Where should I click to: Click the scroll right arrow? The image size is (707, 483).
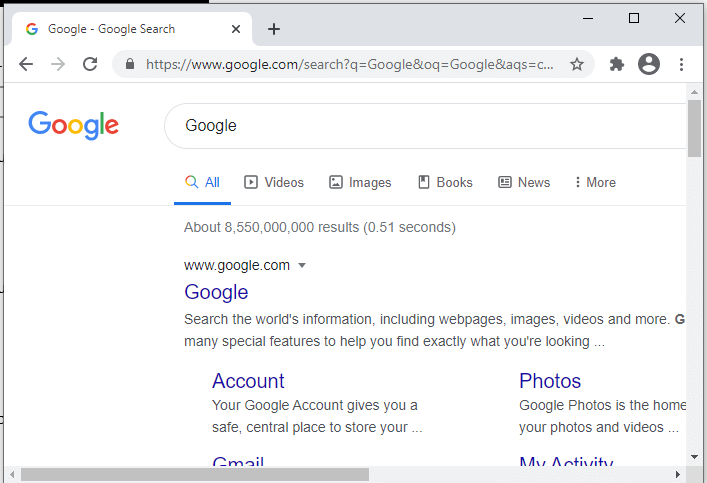pyautogui.click(x=677, y=474)
